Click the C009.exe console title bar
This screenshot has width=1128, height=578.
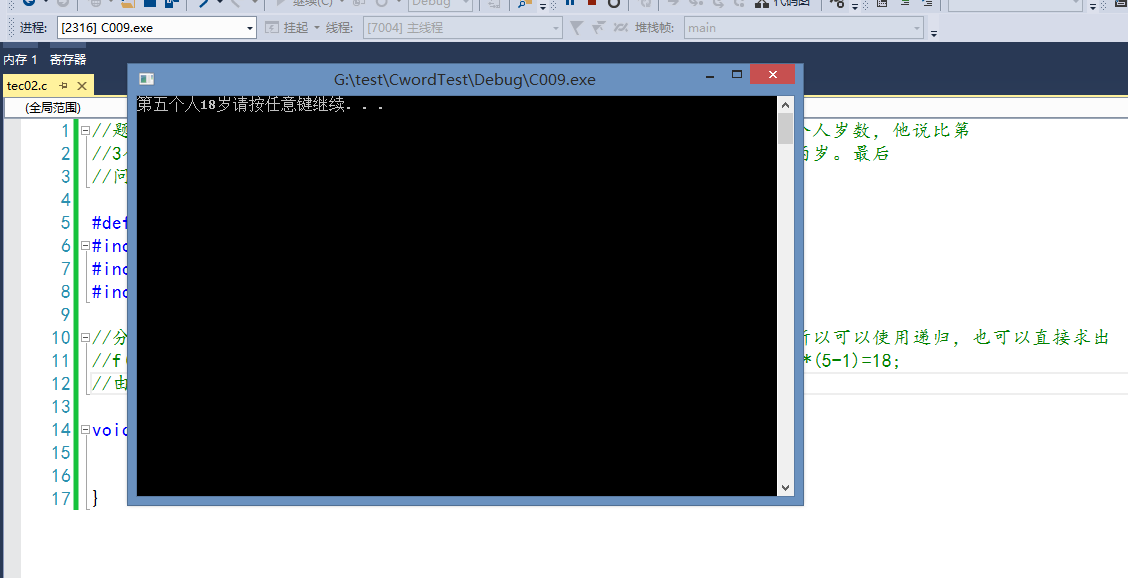pos(465,79)
